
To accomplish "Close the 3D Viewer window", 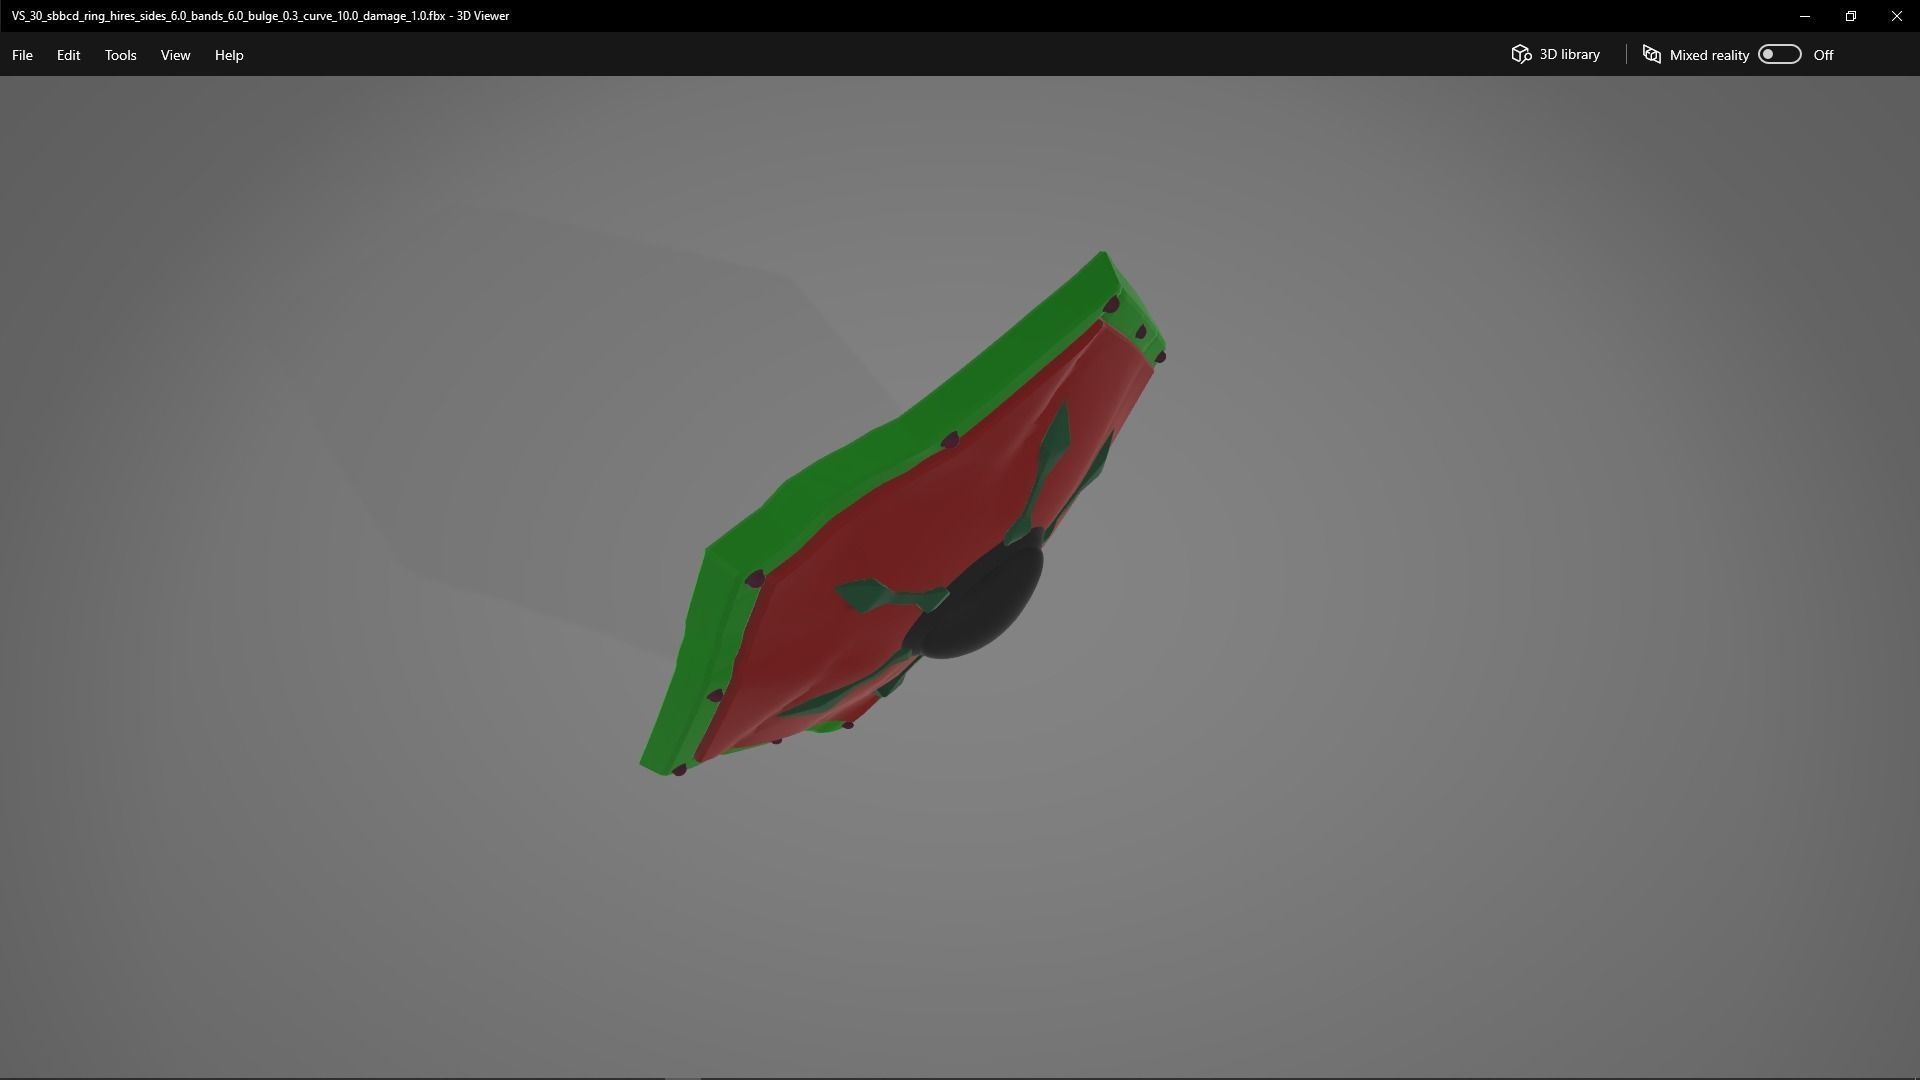I will [x=1896, y=16].
